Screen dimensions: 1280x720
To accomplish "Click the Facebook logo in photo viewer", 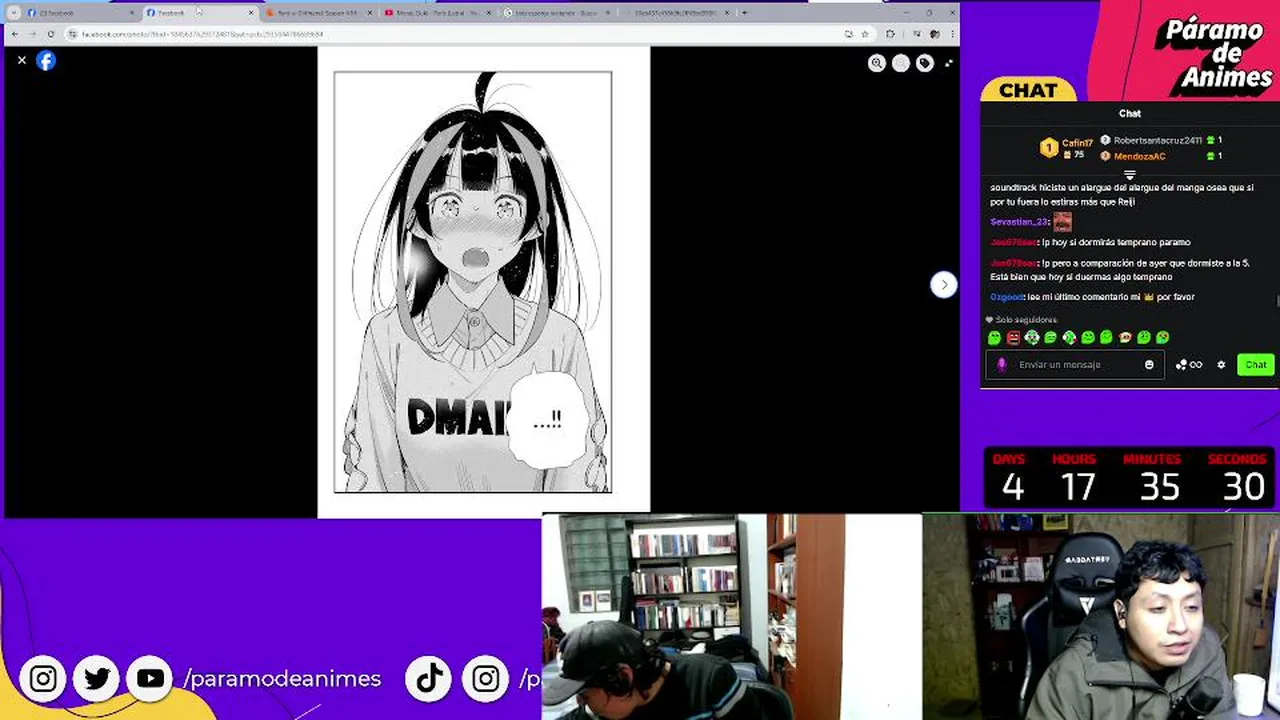I will coord(46,60).
